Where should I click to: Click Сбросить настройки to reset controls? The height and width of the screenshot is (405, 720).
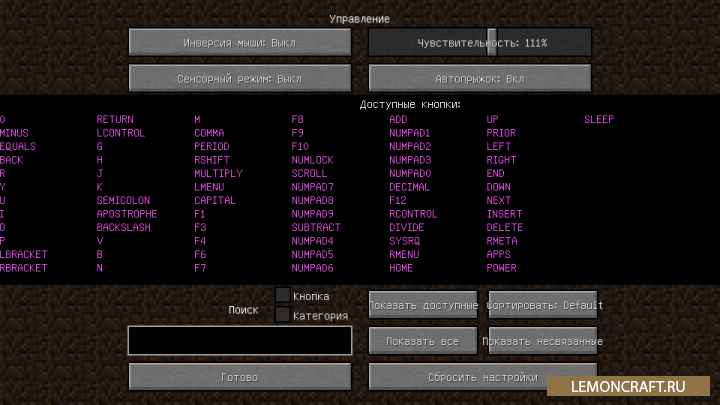coord(480,378)
